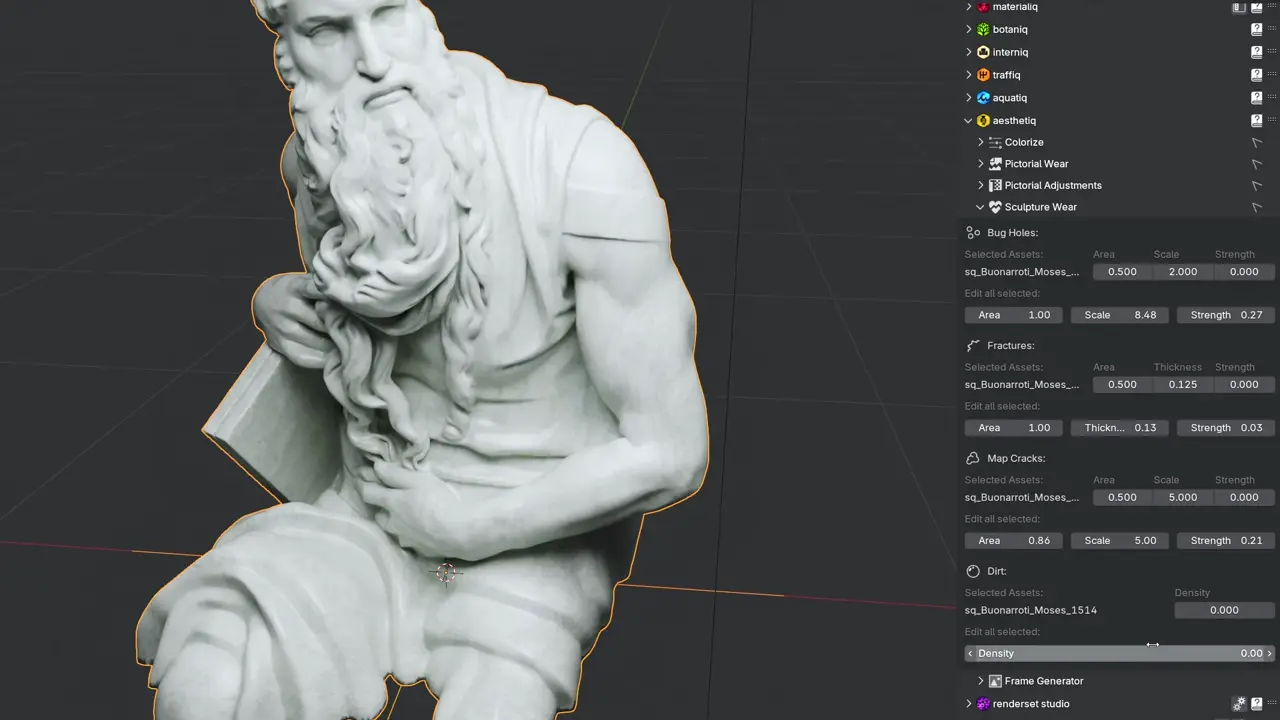Increase Dirt Density with right arrow
This screenshot has width=1280, height=720.
coord(1270,654)
